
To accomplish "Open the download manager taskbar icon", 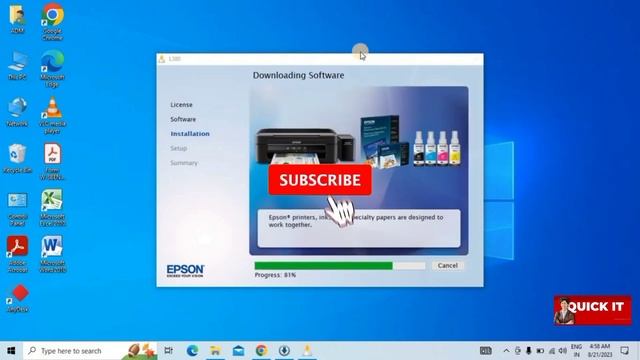I will point(284,351).
